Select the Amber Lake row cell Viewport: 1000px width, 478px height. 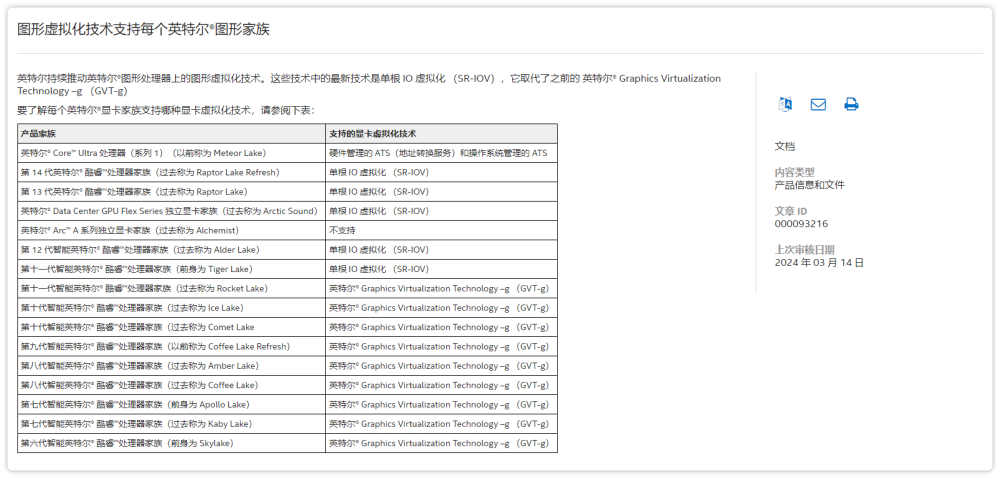point(172,366)
